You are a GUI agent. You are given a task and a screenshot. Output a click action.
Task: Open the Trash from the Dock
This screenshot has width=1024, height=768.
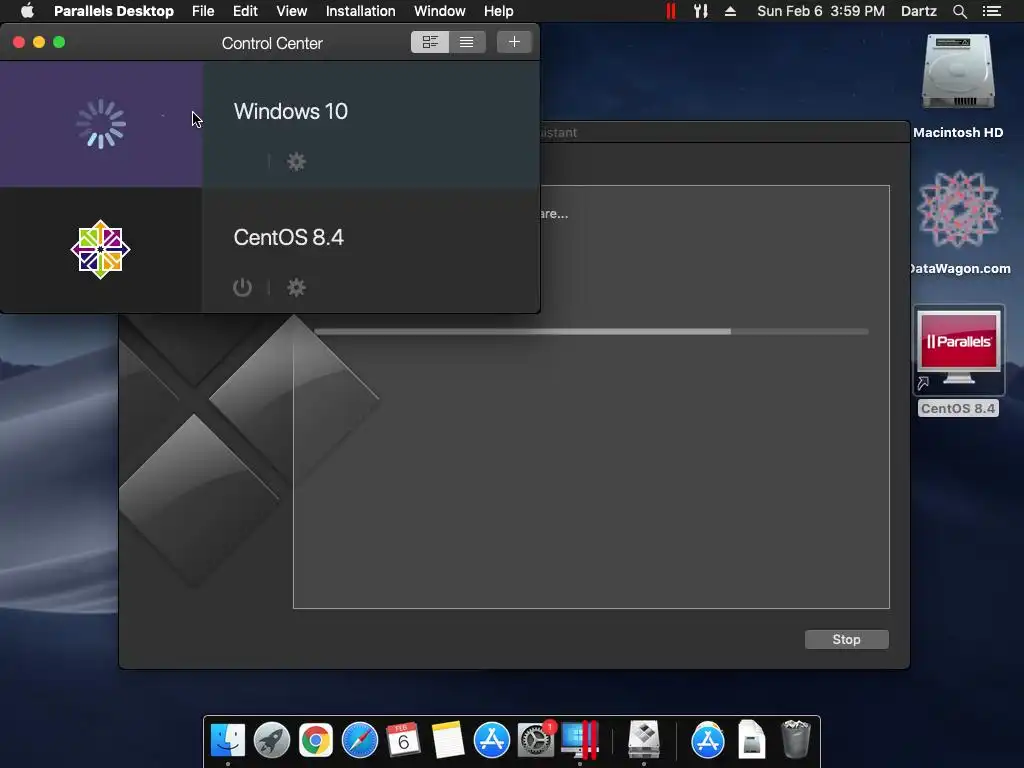click(x=795, y=739)
